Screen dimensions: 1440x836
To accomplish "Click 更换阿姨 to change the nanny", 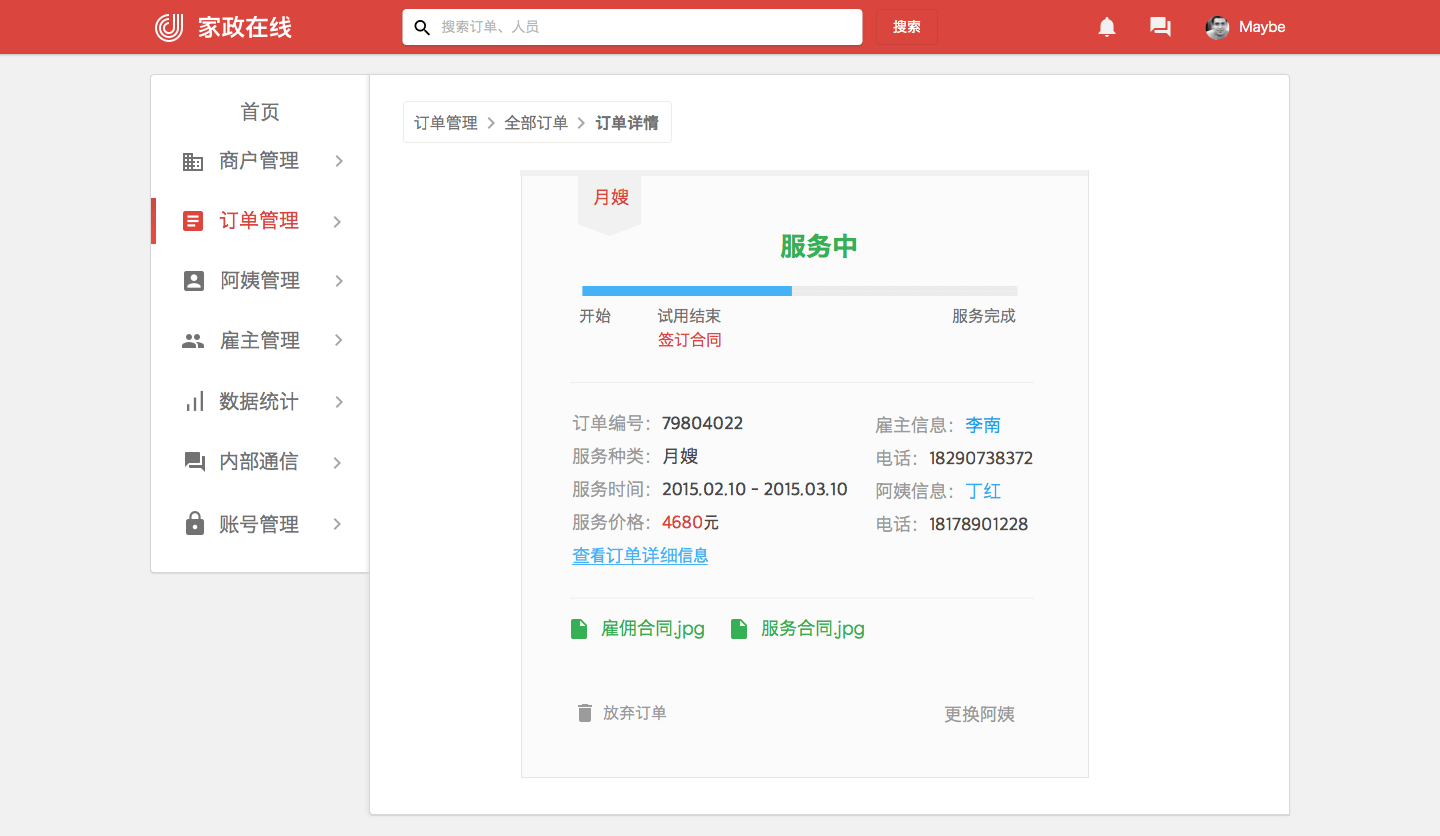I will click(979, 714).
